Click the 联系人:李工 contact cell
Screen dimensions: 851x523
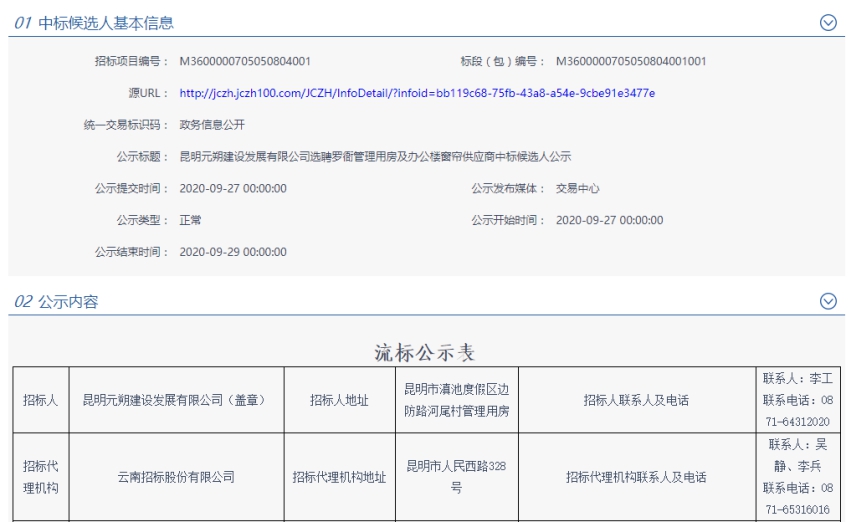coord(797,400)
